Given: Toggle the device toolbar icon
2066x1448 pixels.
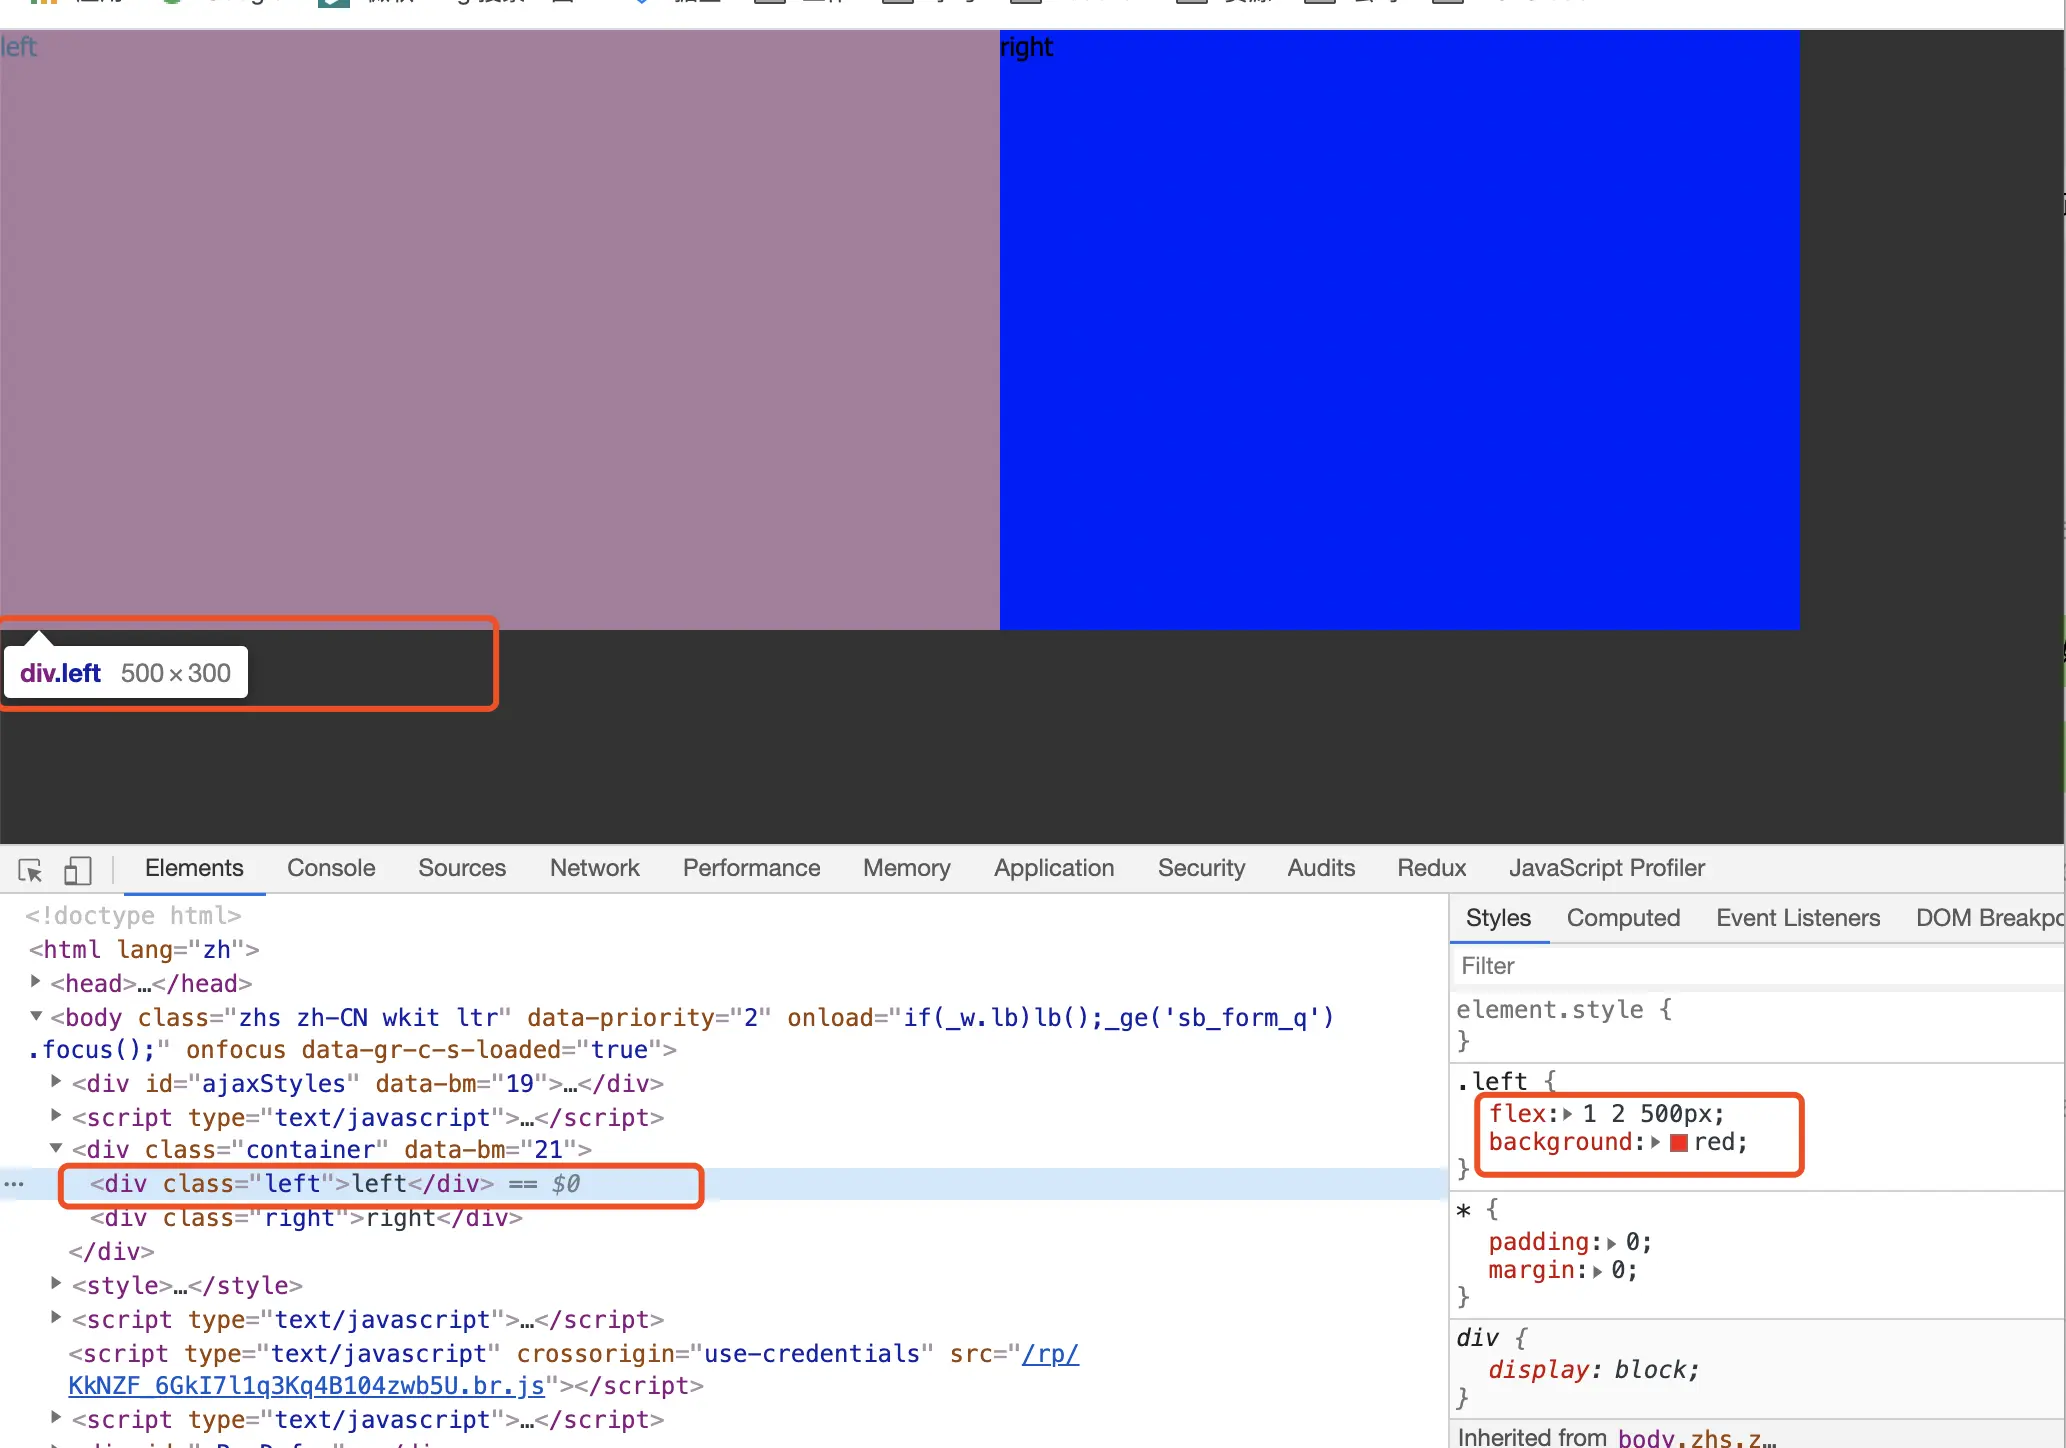Looking at the screenshot, I should 77,870.
